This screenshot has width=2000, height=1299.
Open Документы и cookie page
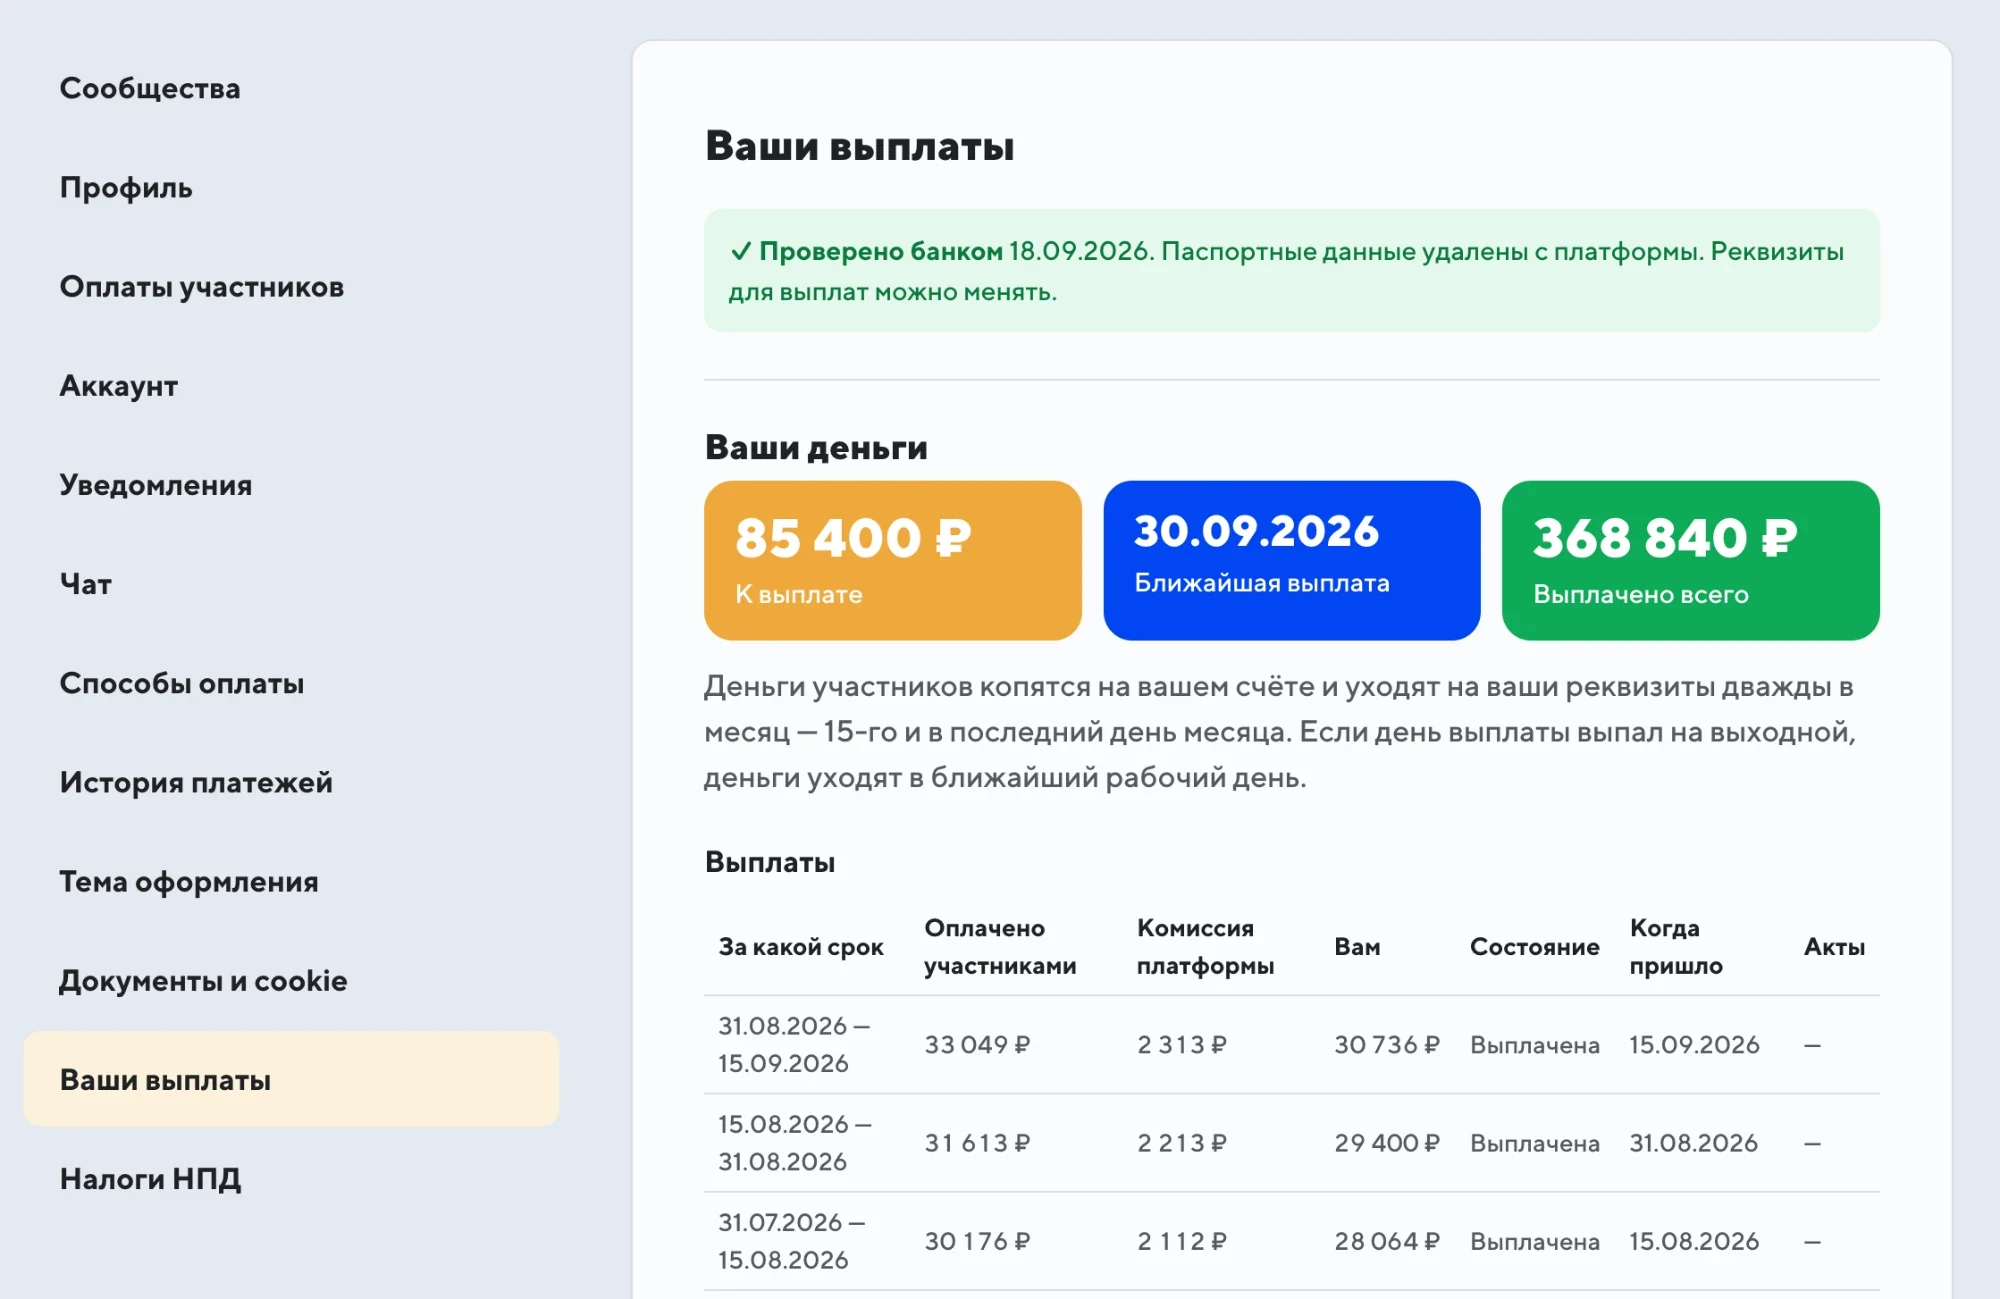point(204,980)
